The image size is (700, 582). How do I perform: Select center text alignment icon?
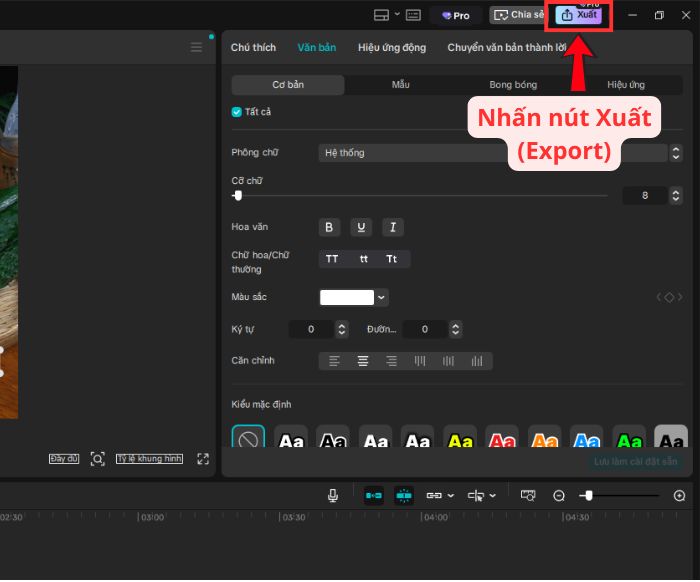363,361
